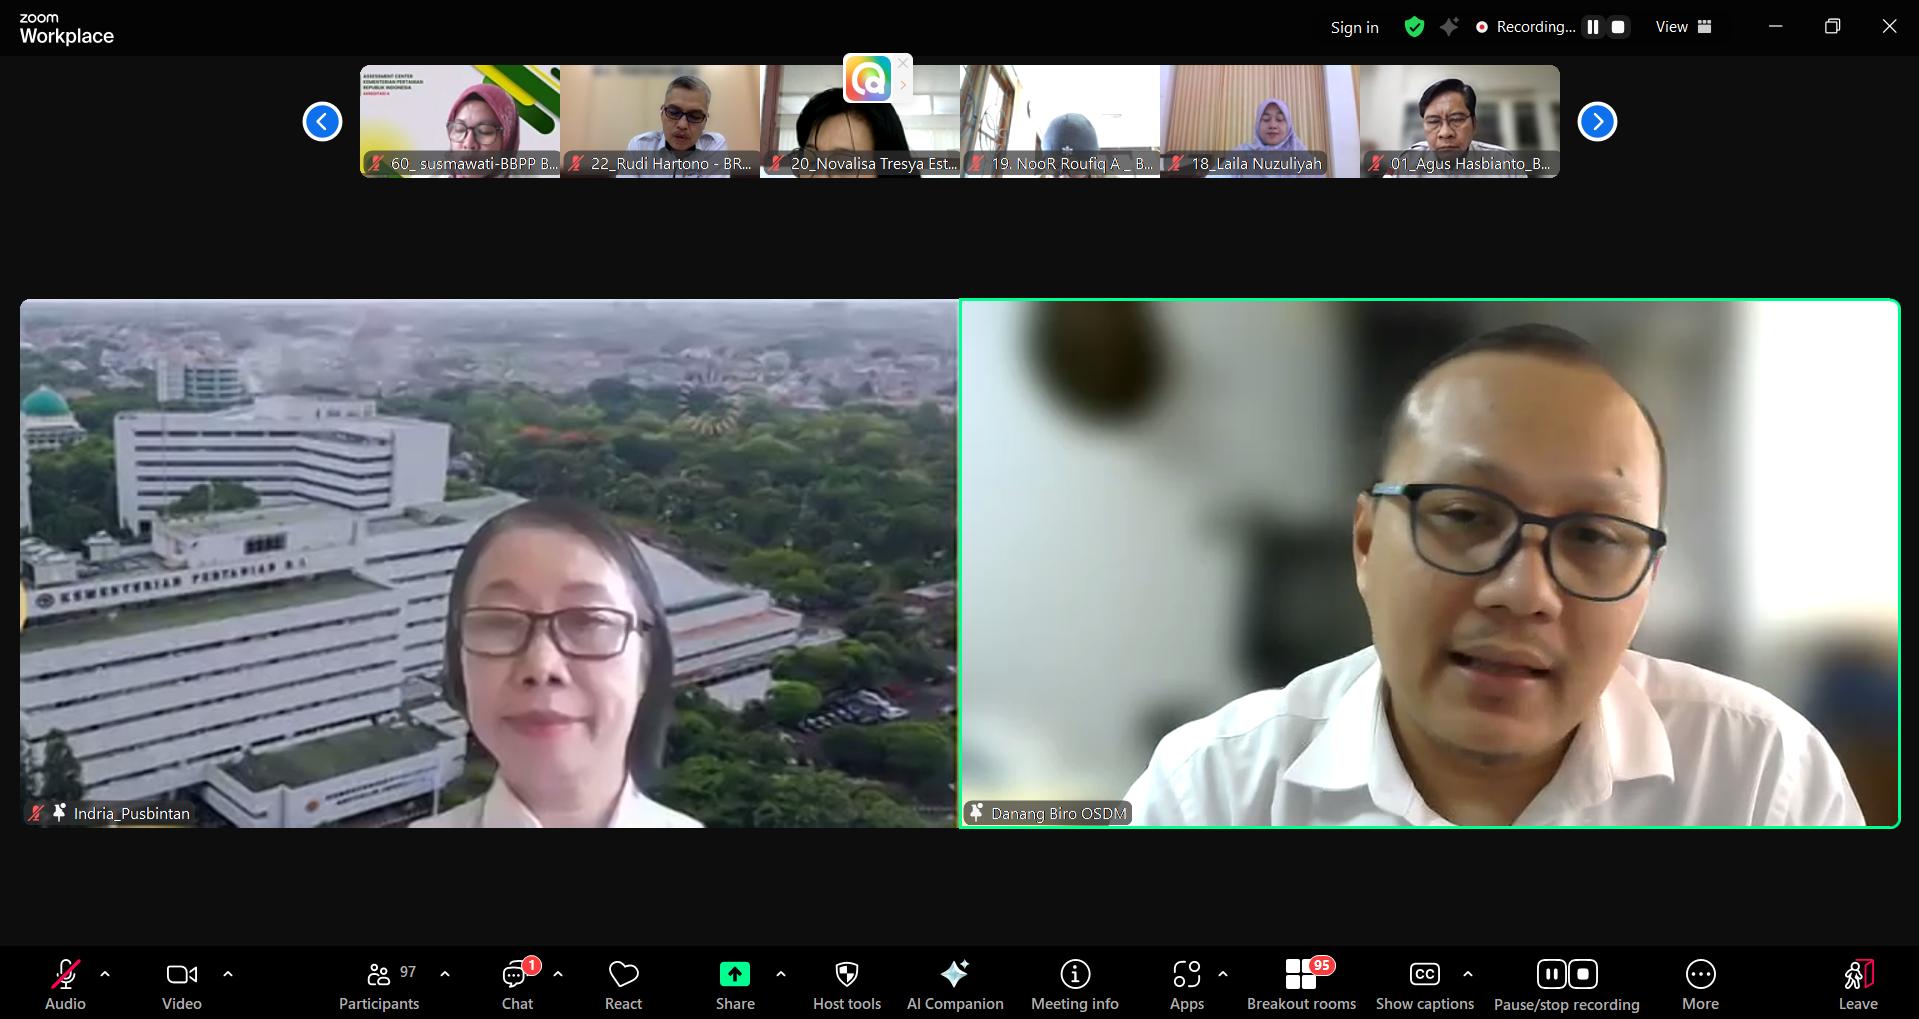Leave the meeting

tap(1857, 984)
